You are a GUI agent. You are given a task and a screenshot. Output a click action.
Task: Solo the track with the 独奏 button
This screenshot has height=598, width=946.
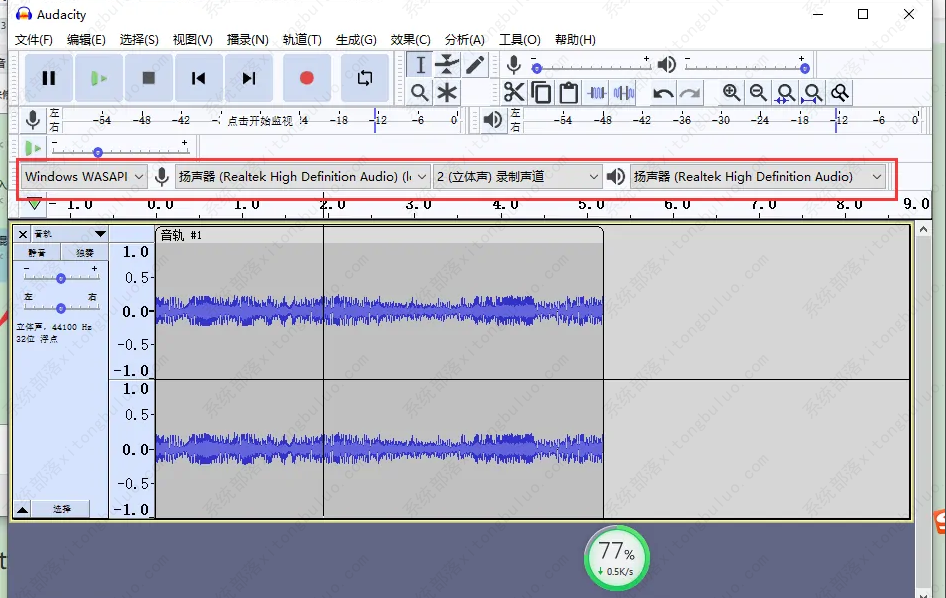click(x=84, y=253)
